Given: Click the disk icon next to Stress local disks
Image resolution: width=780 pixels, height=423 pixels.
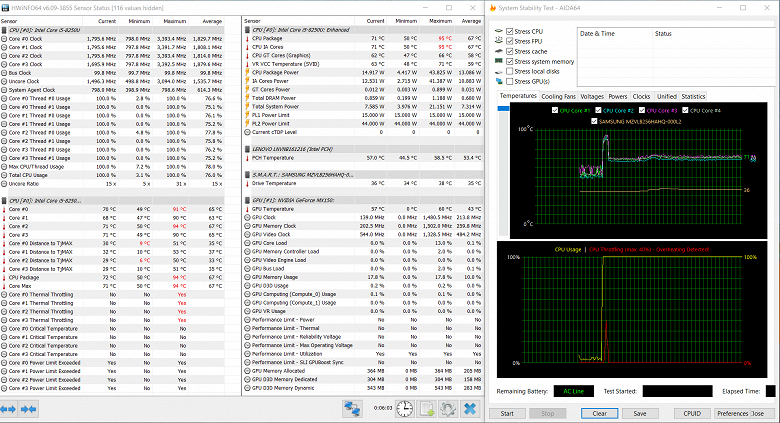Looking at the screenshot, I should [x=499, y=71].
